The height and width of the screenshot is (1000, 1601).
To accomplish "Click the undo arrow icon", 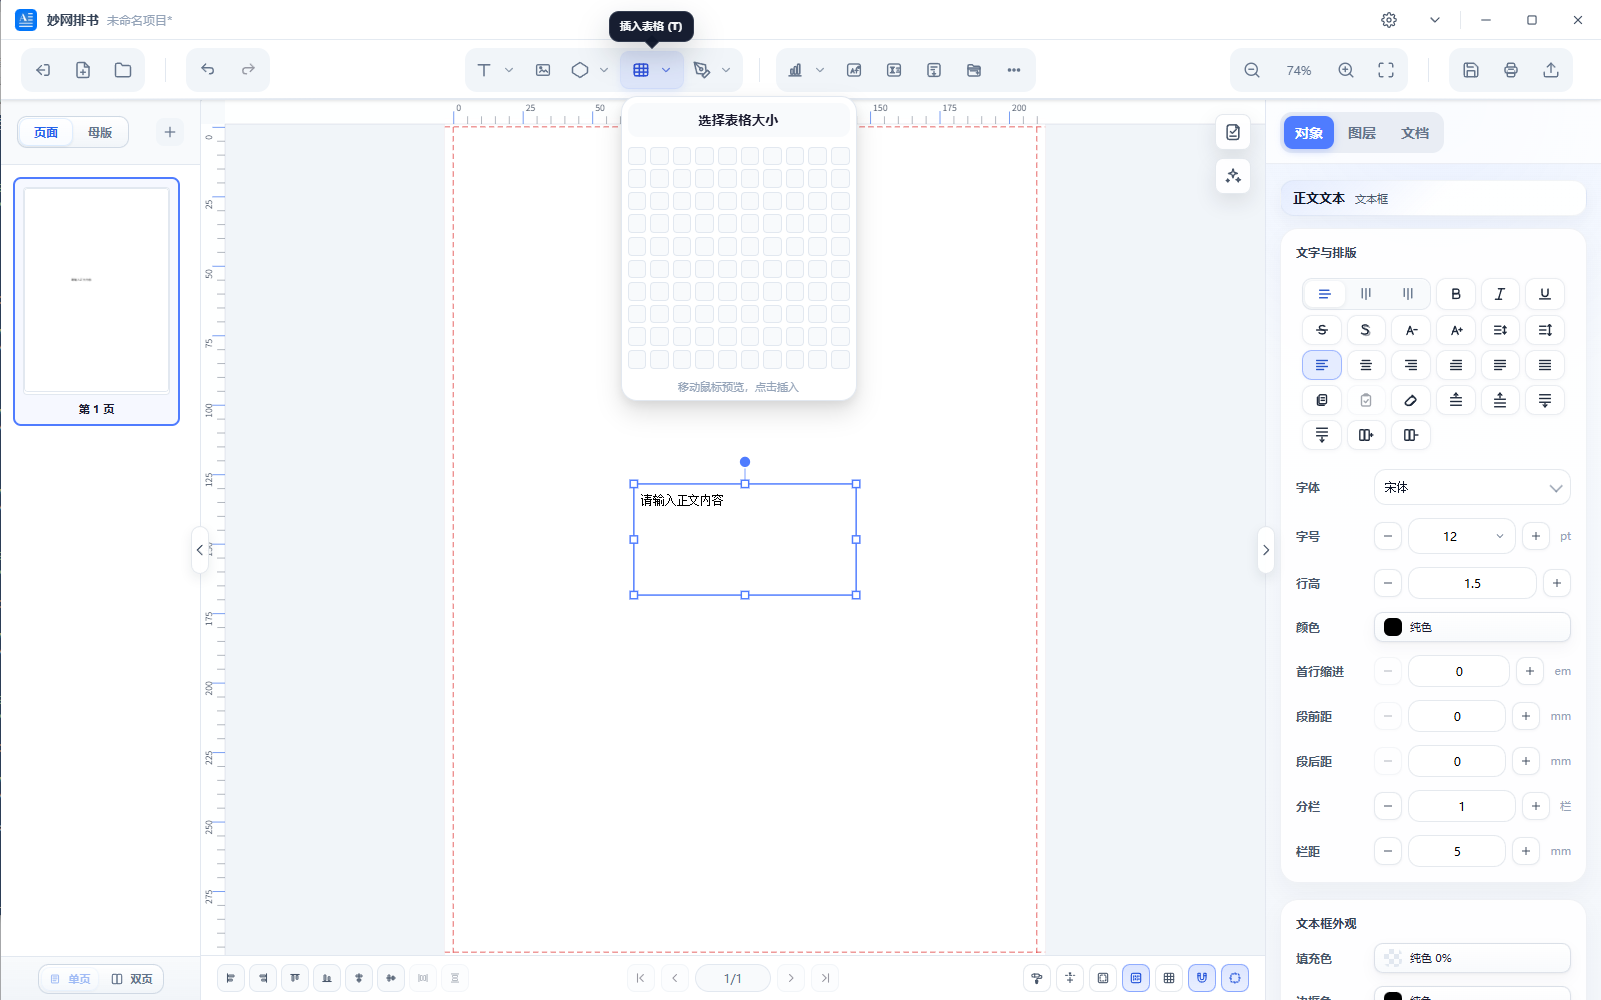I will 208,70.
